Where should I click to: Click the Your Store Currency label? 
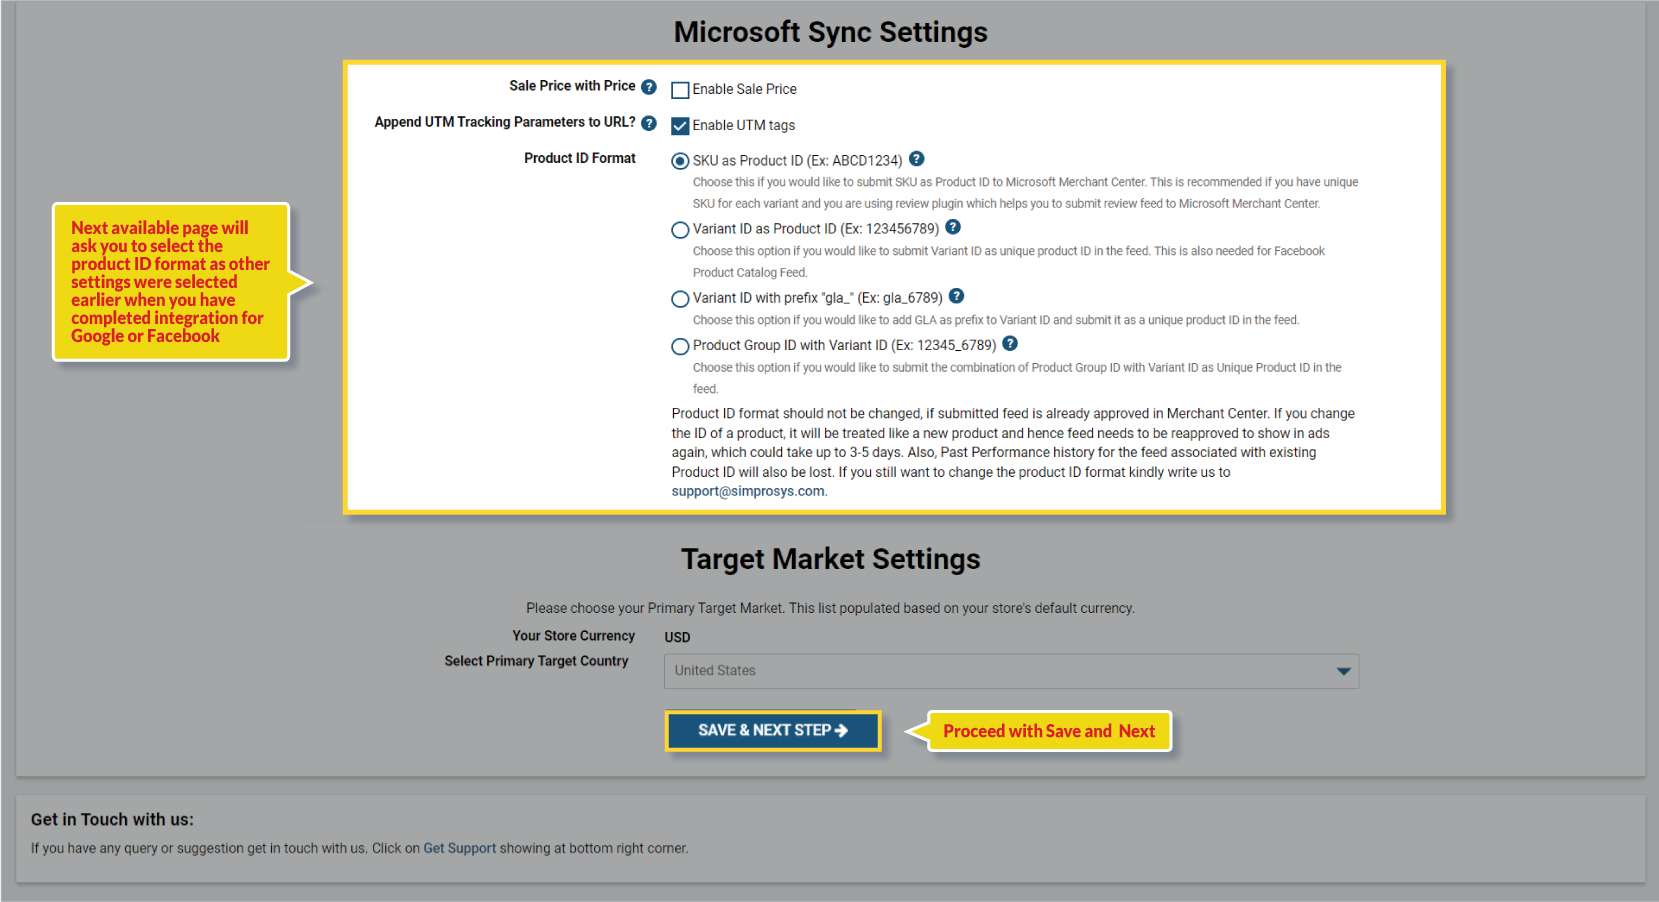click(x=574, y=636)
